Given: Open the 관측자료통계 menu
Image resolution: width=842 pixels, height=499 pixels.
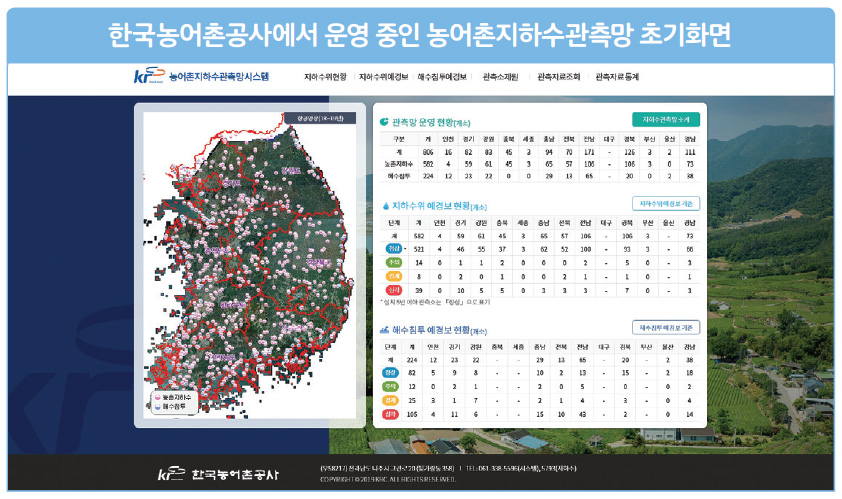Looking at the screenshot, I should 617,77.
